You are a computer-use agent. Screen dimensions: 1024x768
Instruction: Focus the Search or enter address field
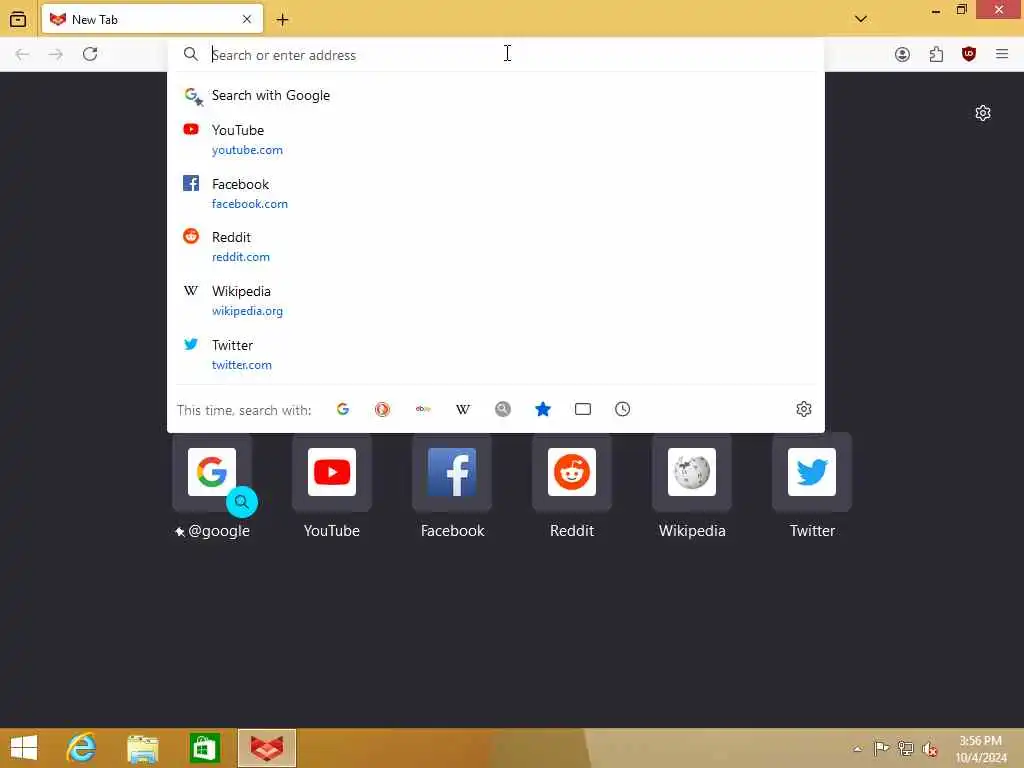tap(496, 55)
